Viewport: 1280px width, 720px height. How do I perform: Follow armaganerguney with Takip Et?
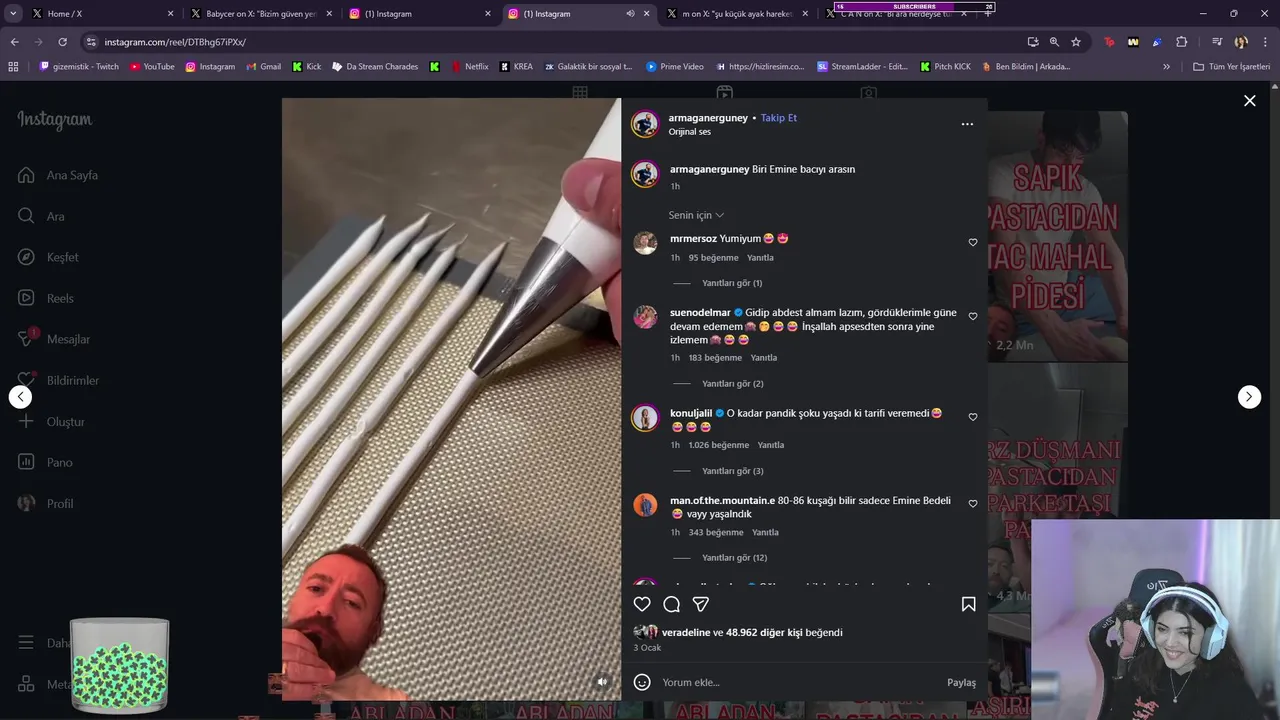pyautogui.click(x=778, y=118)
